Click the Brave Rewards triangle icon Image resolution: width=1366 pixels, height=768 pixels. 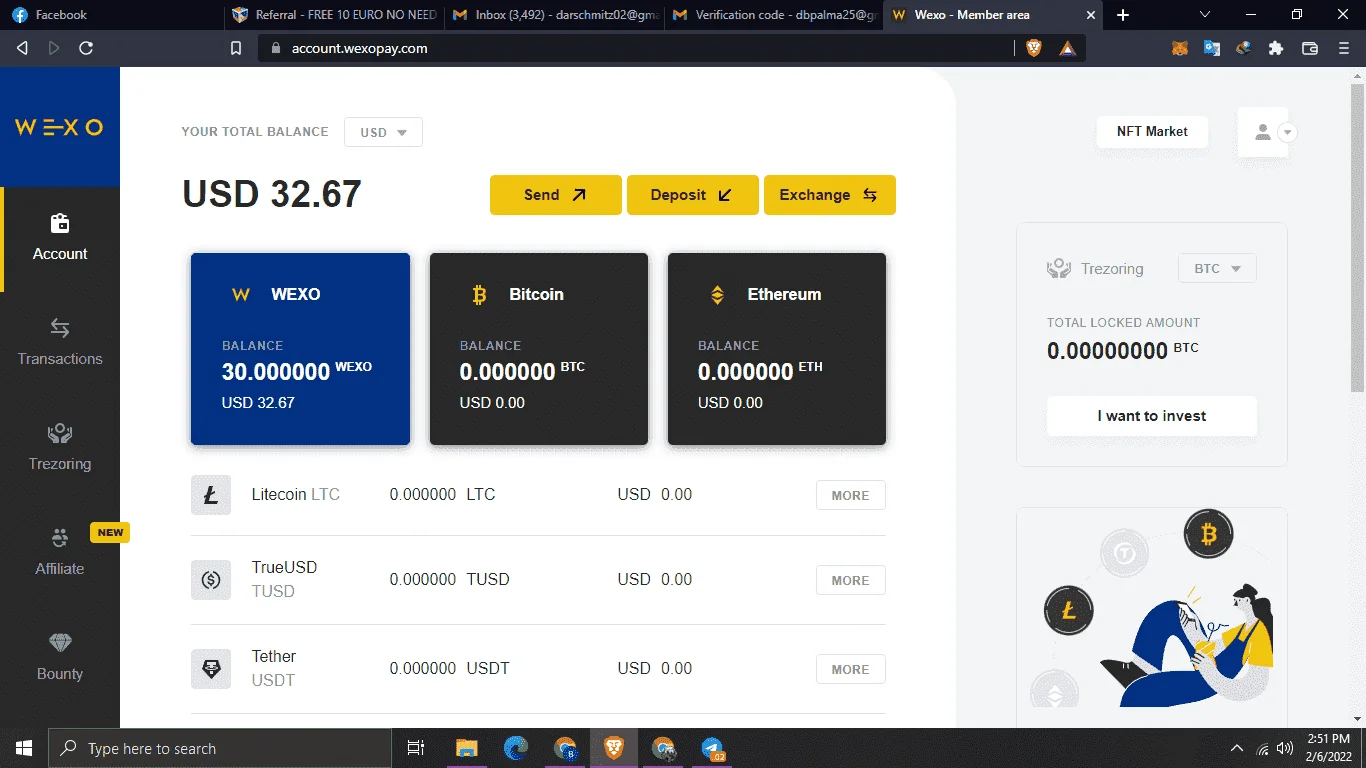[x=1068, y=48]
